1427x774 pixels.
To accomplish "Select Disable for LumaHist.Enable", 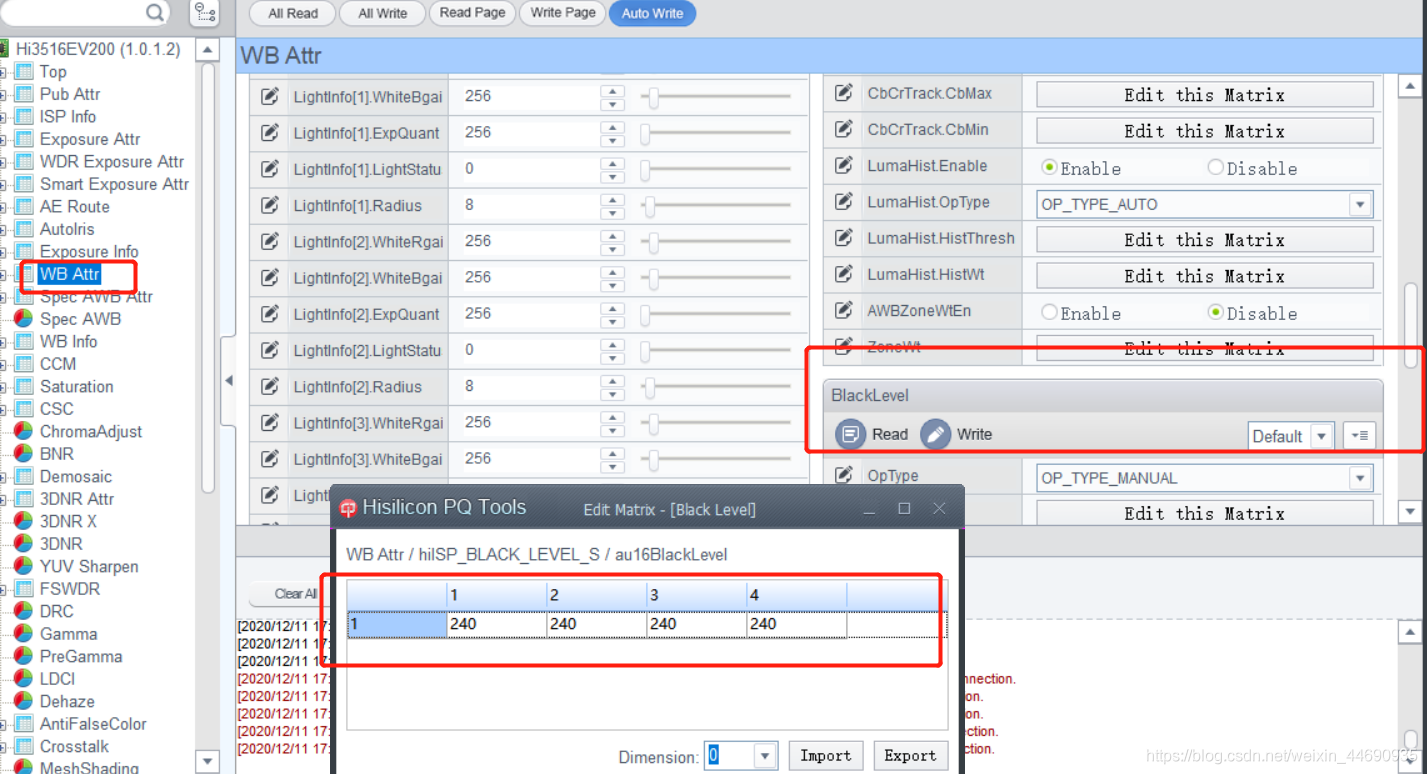I will (x=1215, y=167).
